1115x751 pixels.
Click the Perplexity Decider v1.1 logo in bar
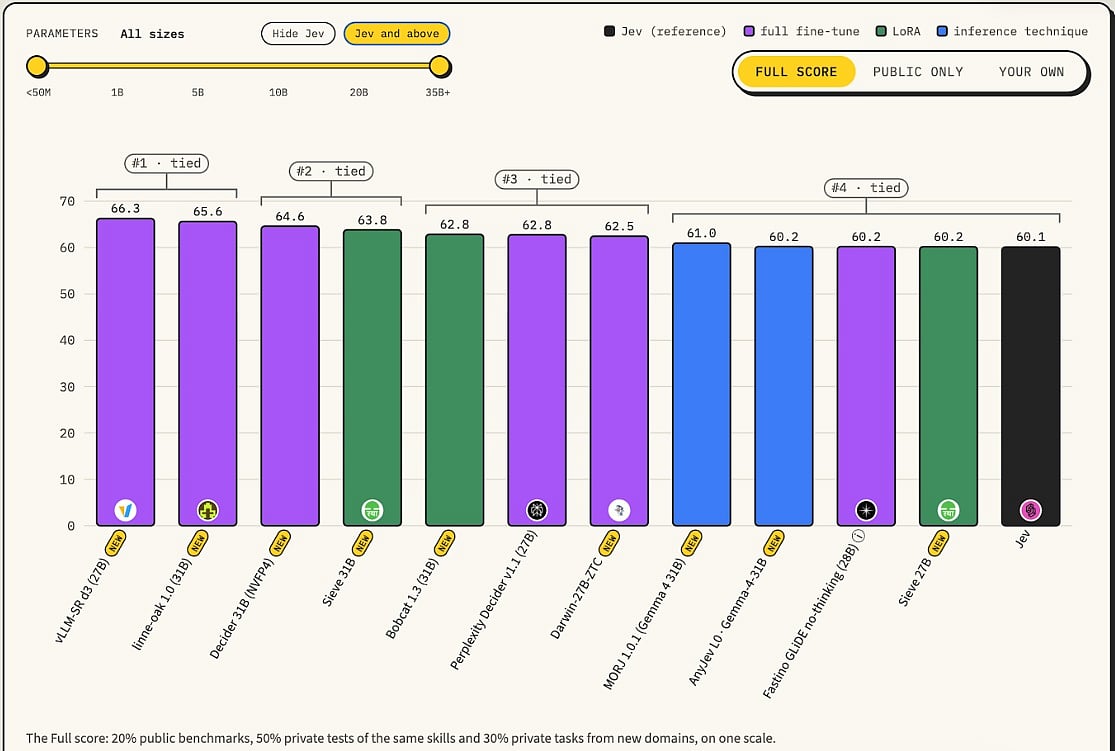pyautogui.click(x=537, y=510)
